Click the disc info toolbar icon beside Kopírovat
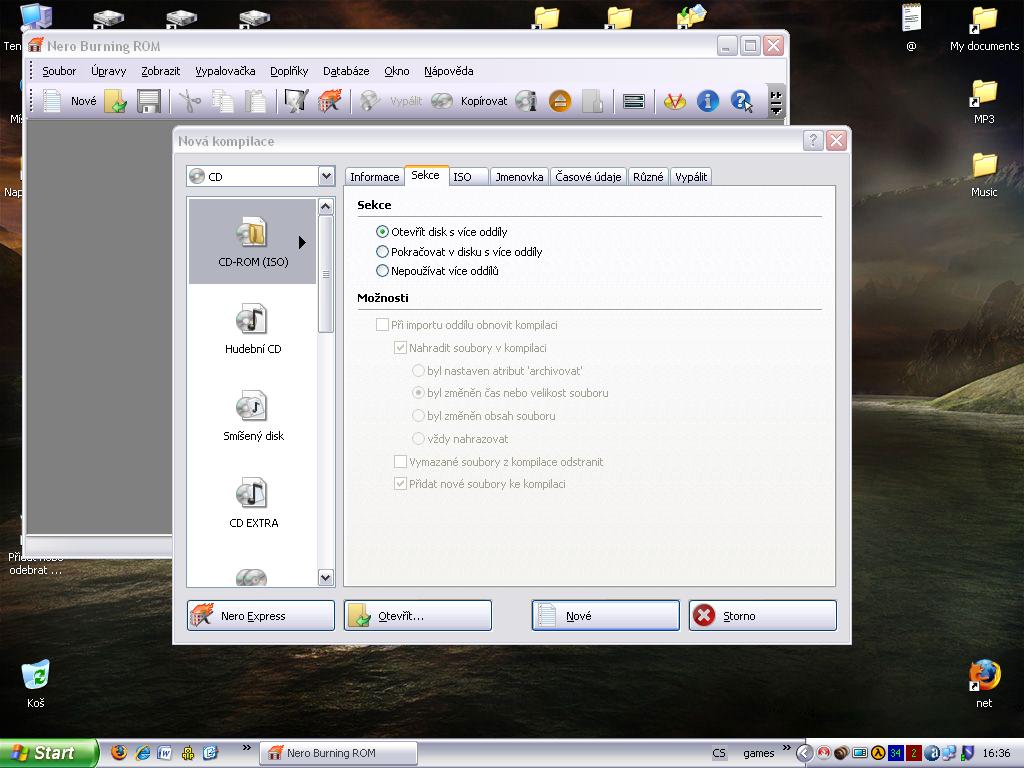Screen dimensions: 1024x768 tap(526, 101)
